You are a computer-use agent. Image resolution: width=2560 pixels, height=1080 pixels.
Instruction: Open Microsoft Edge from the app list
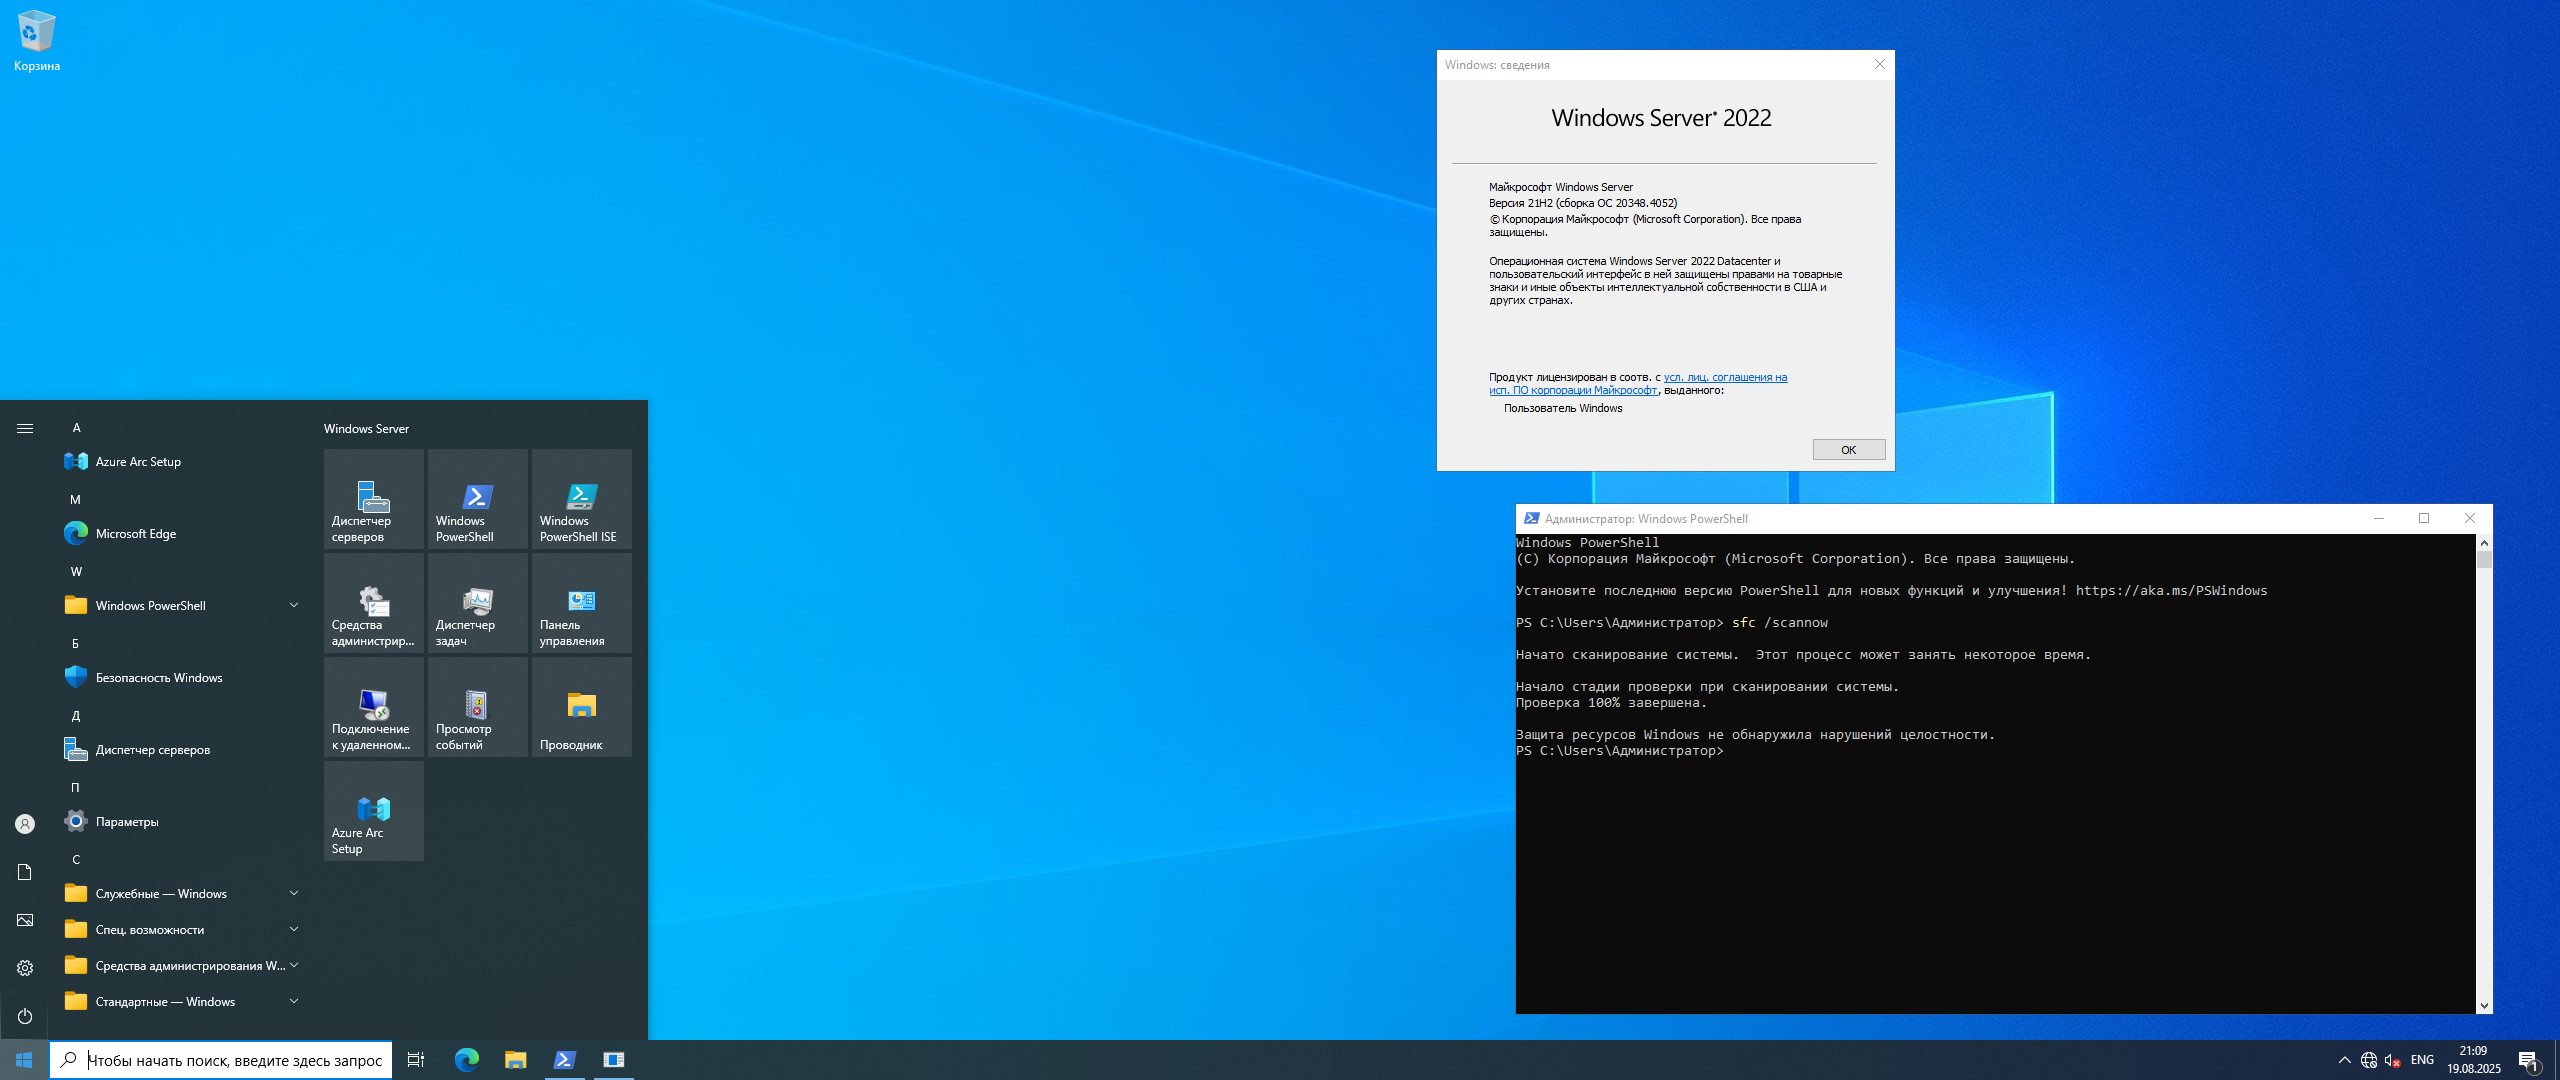click(x=180, y=534)
